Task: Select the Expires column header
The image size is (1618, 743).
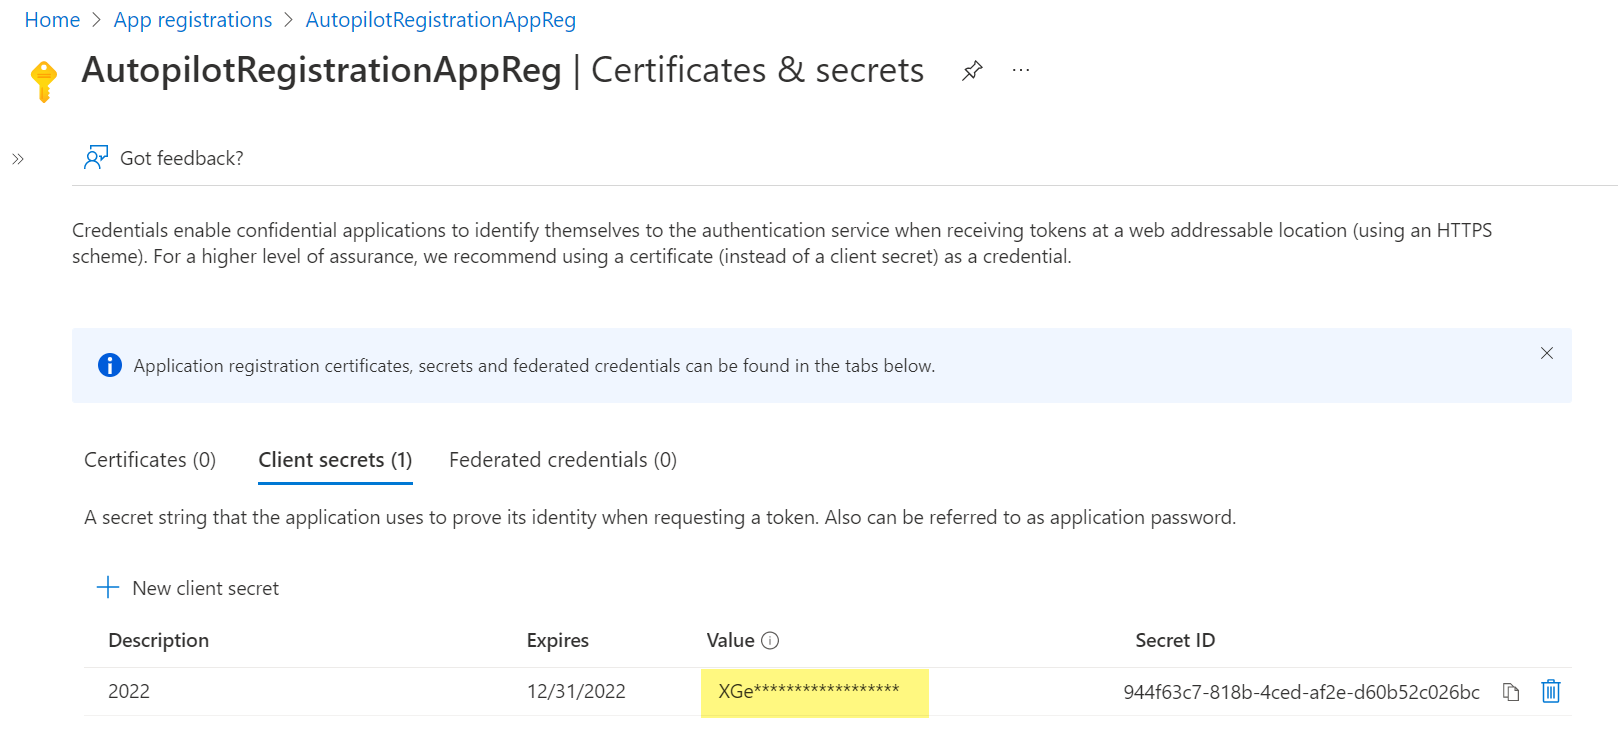Action: click(558, 640)
